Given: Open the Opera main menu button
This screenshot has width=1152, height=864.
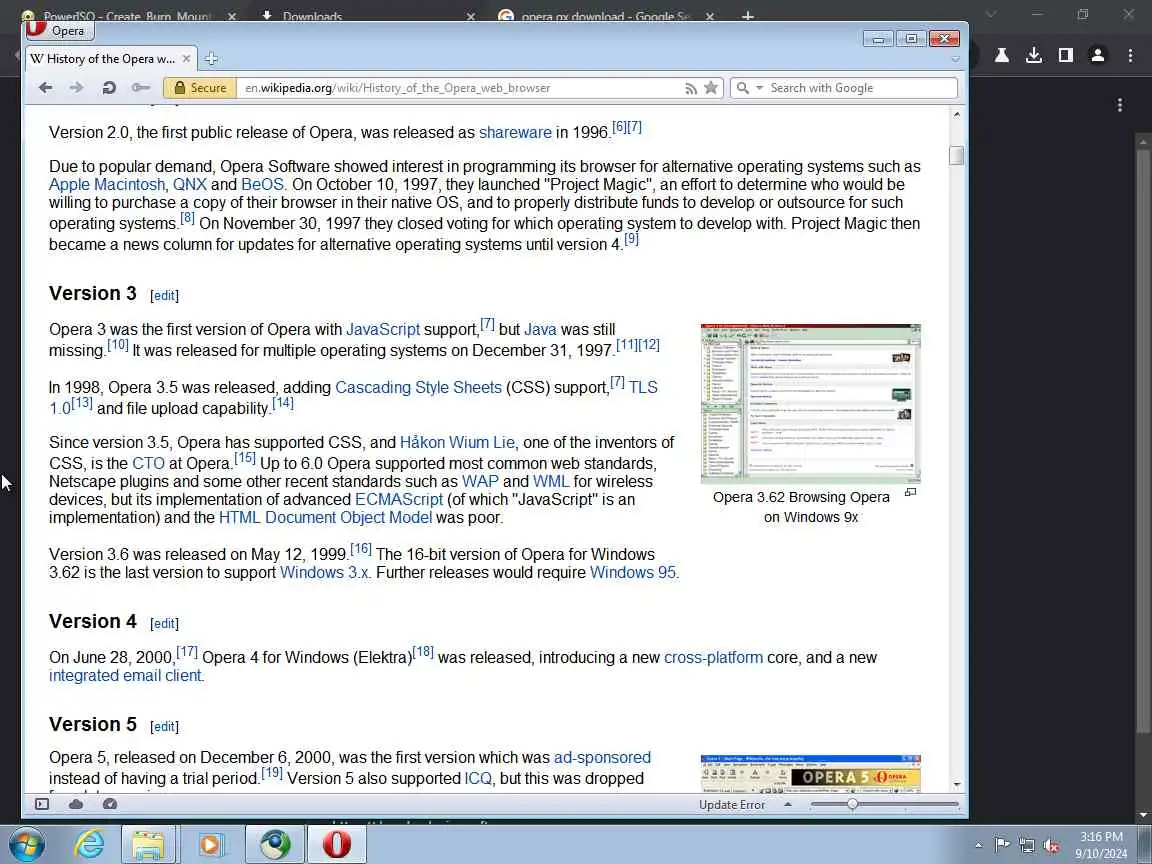Looking at the screenshot, I should coord(59,30).
